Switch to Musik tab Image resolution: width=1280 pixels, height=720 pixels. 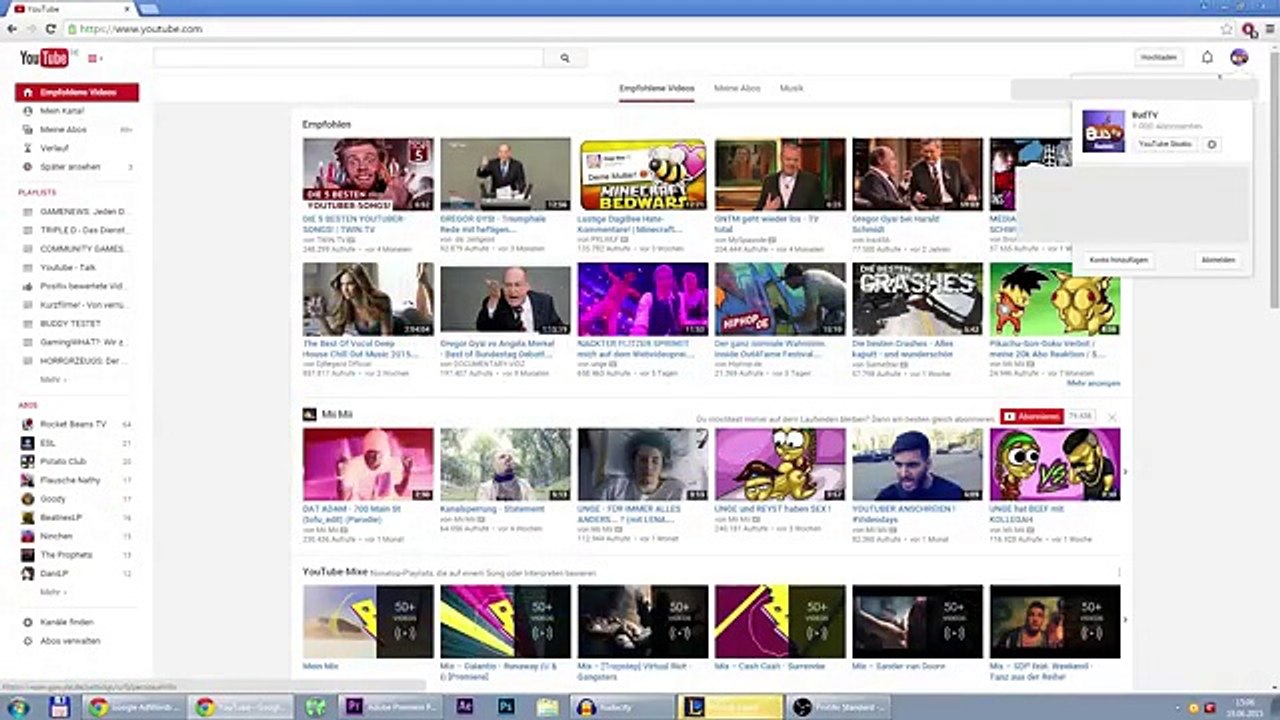click(791, 88)
